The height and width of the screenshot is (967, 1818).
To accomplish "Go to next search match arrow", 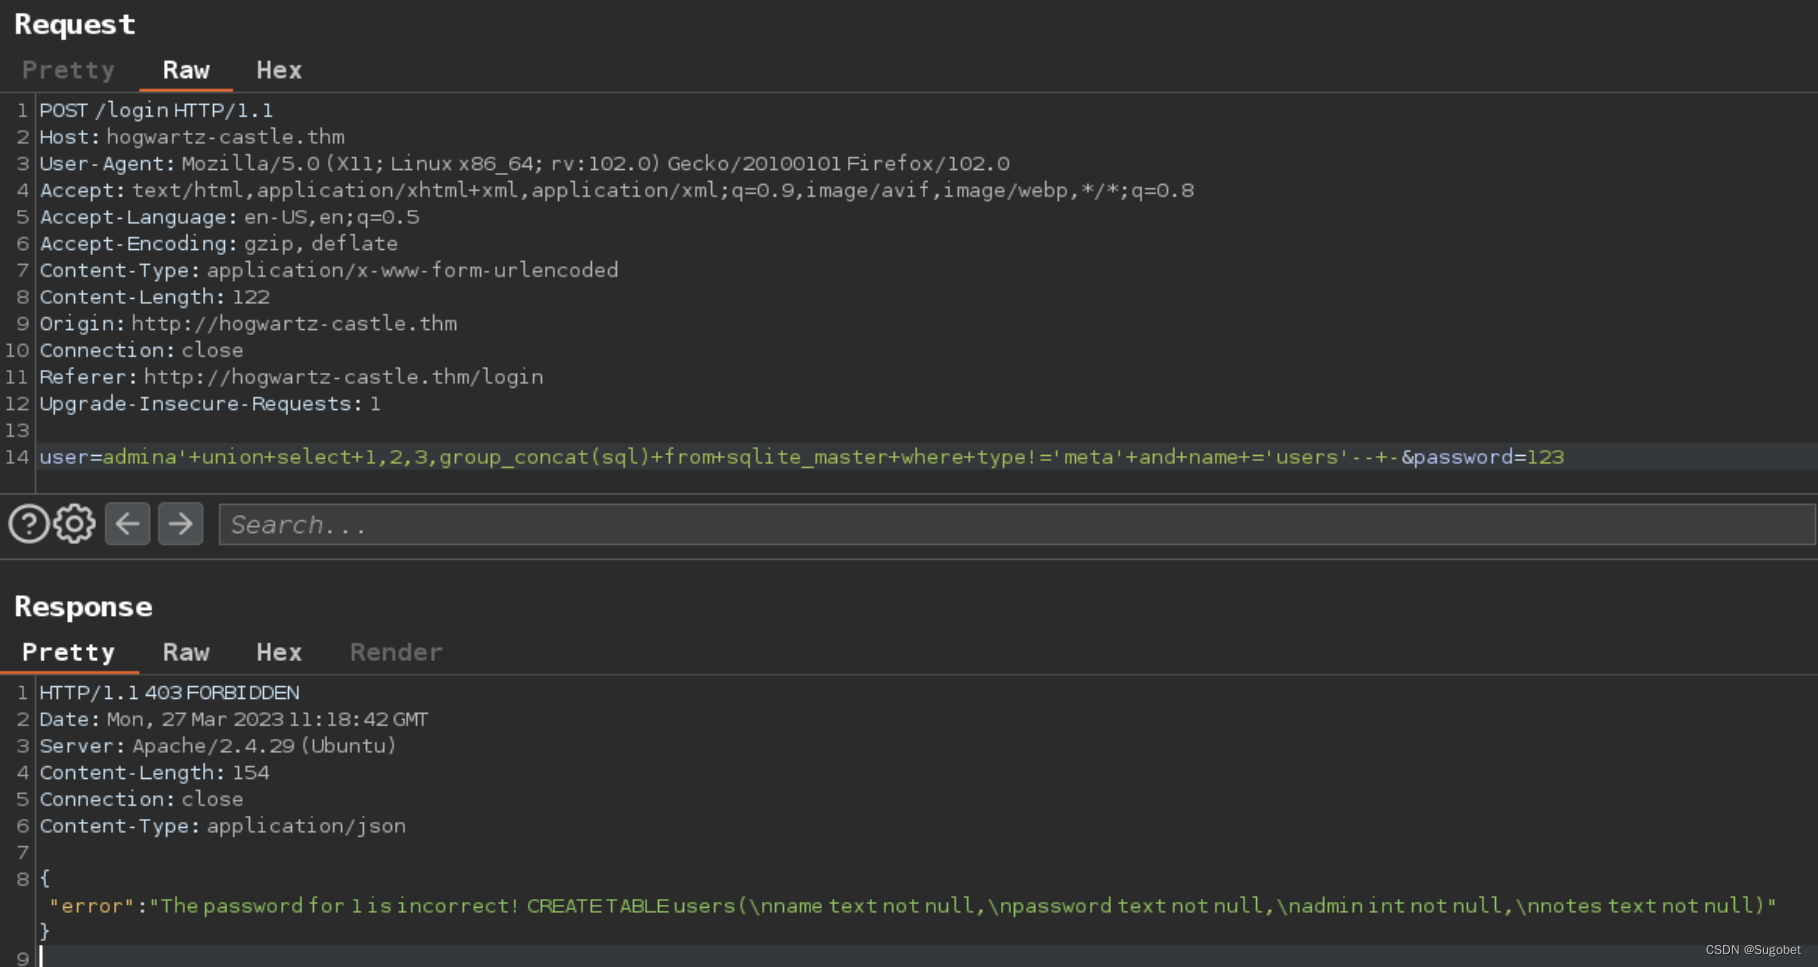I will pos(180,524).
